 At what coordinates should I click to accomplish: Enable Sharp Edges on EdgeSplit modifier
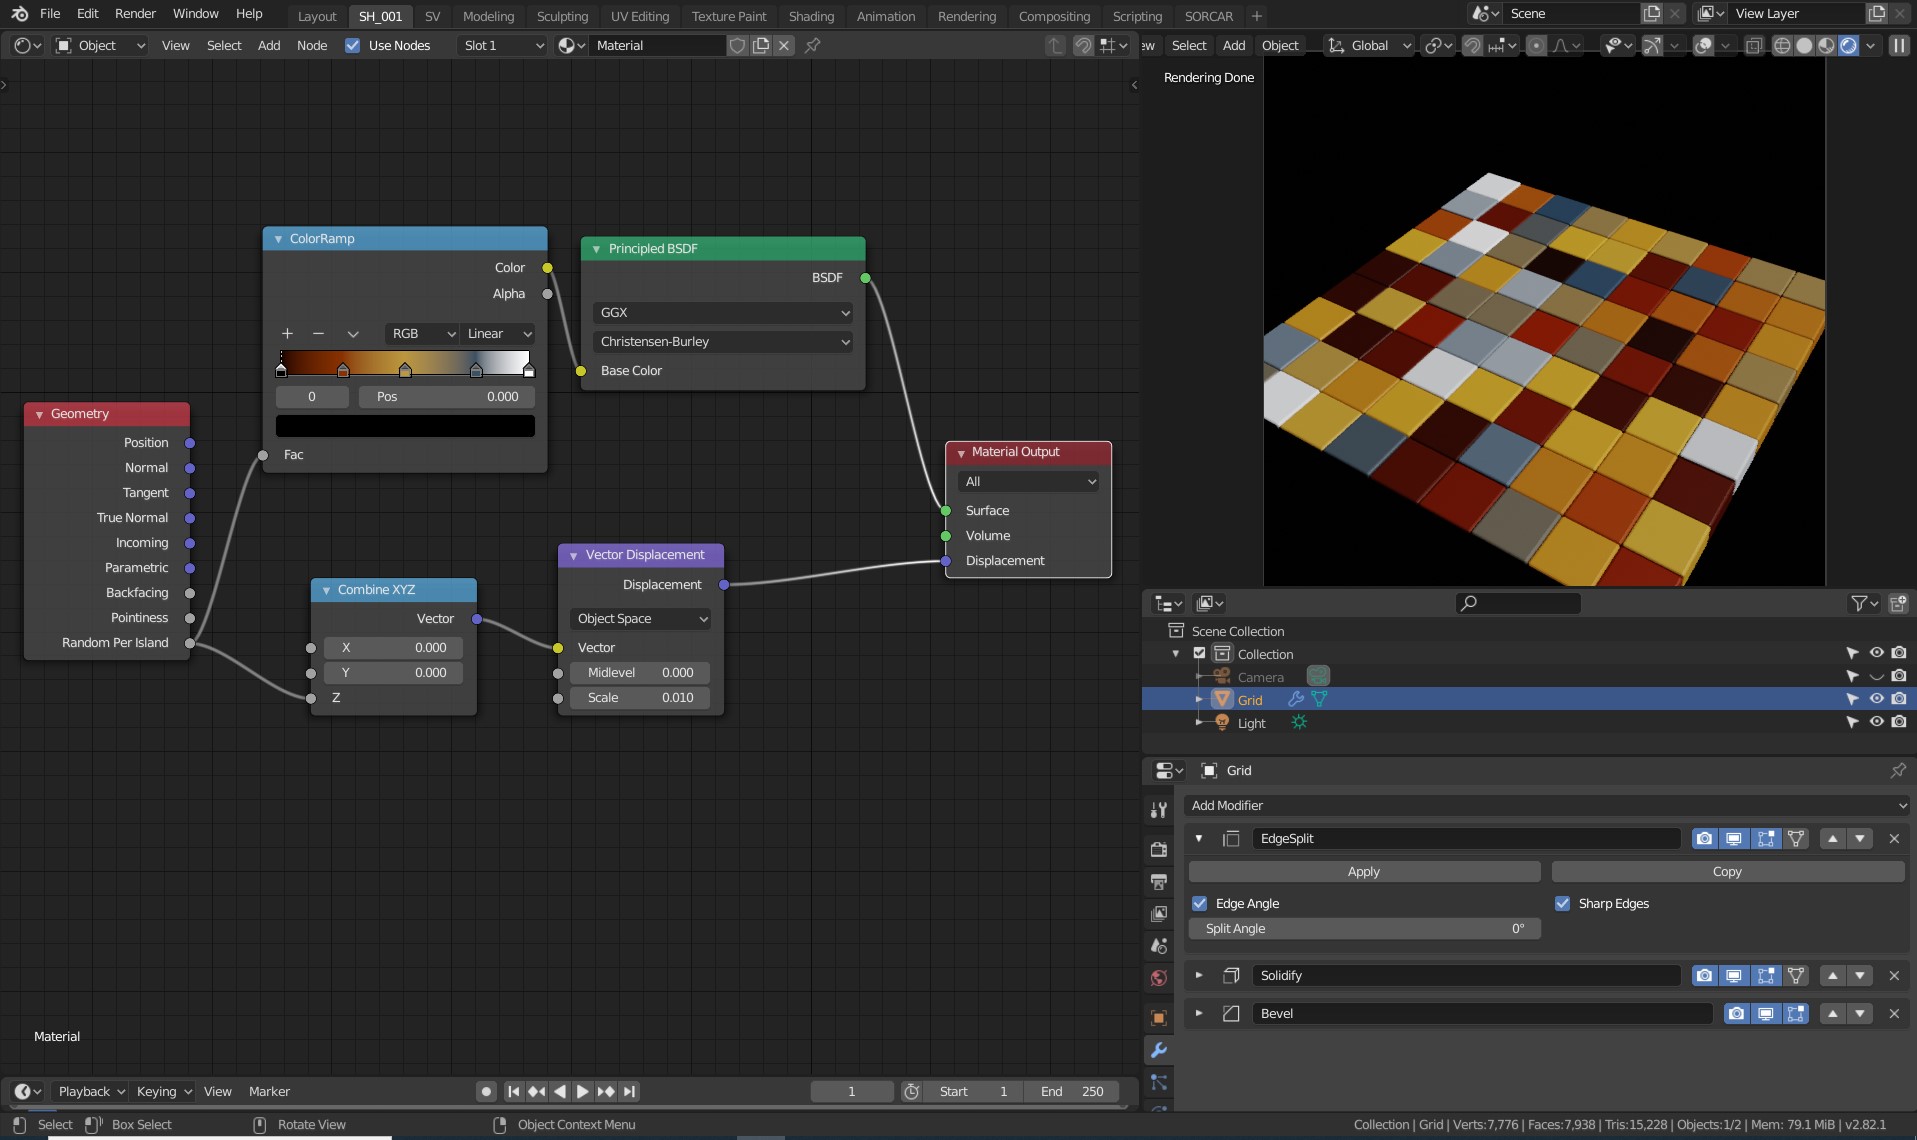pyautogui.click(x=1564, y=903)
